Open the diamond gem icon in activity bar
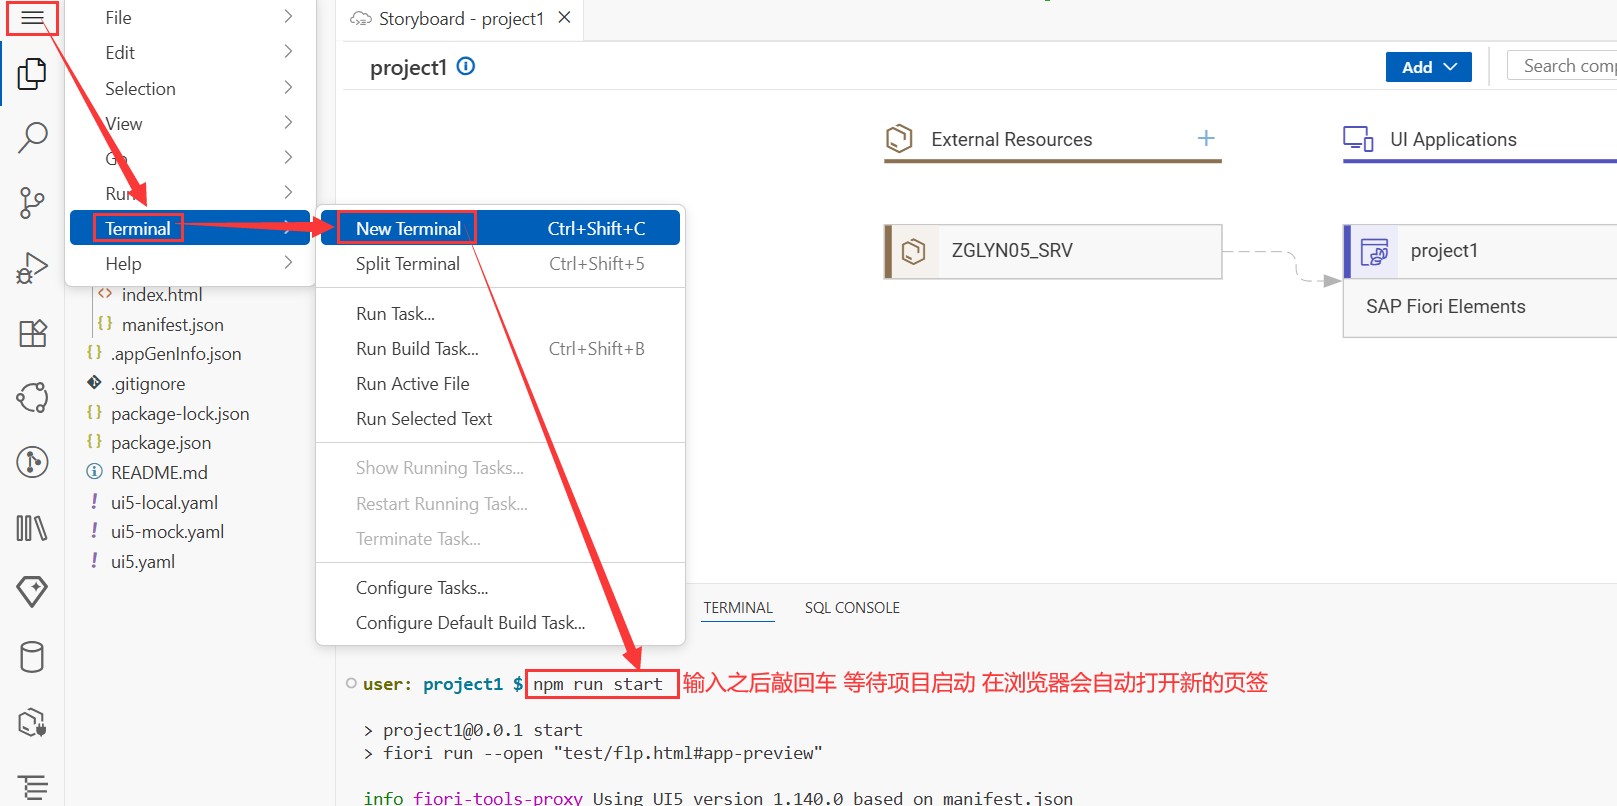The width and height of the screenshot is (1617, 806). (x=32, y=592)
